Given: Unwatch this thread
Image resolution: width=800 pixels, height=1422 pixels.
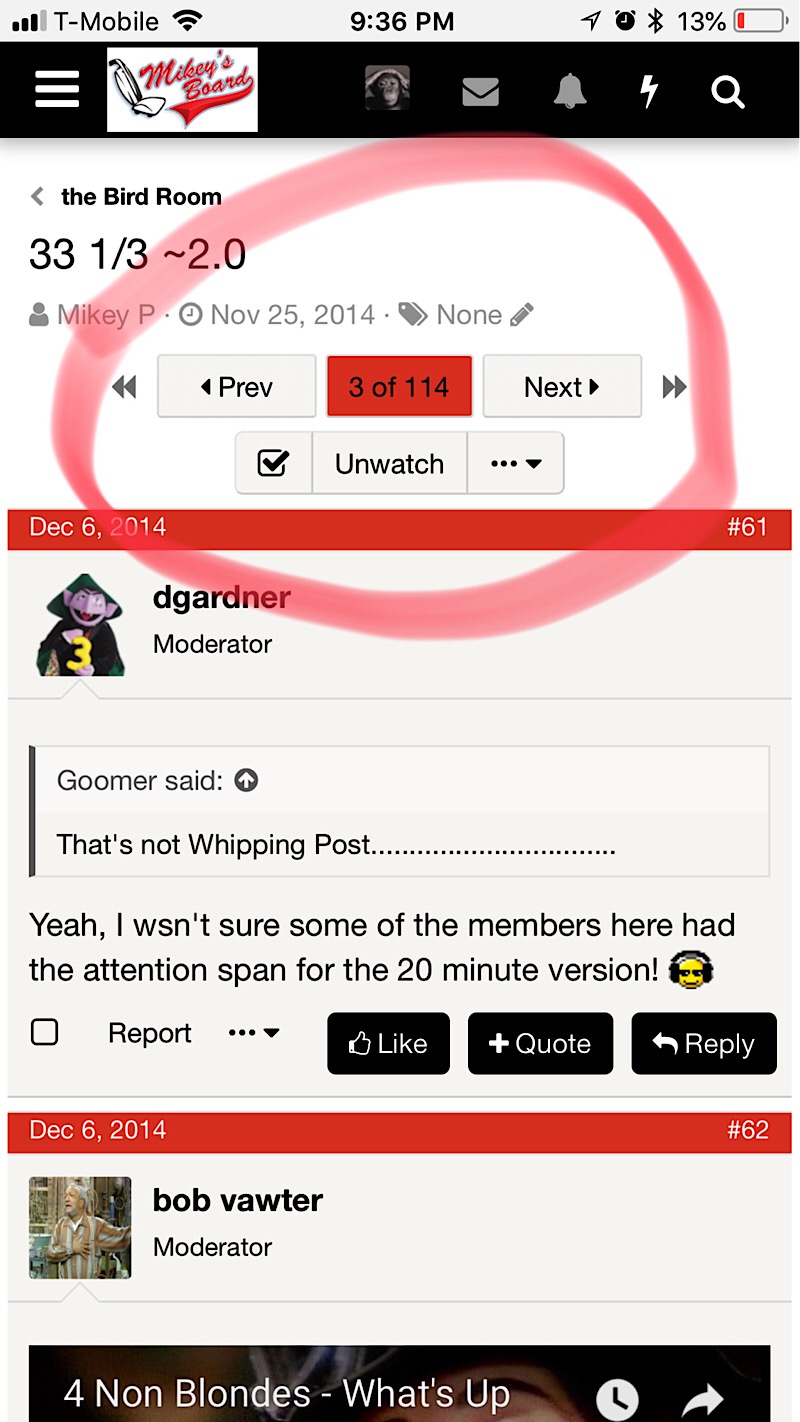Looking at the screenshot, I should coord(389,463).
